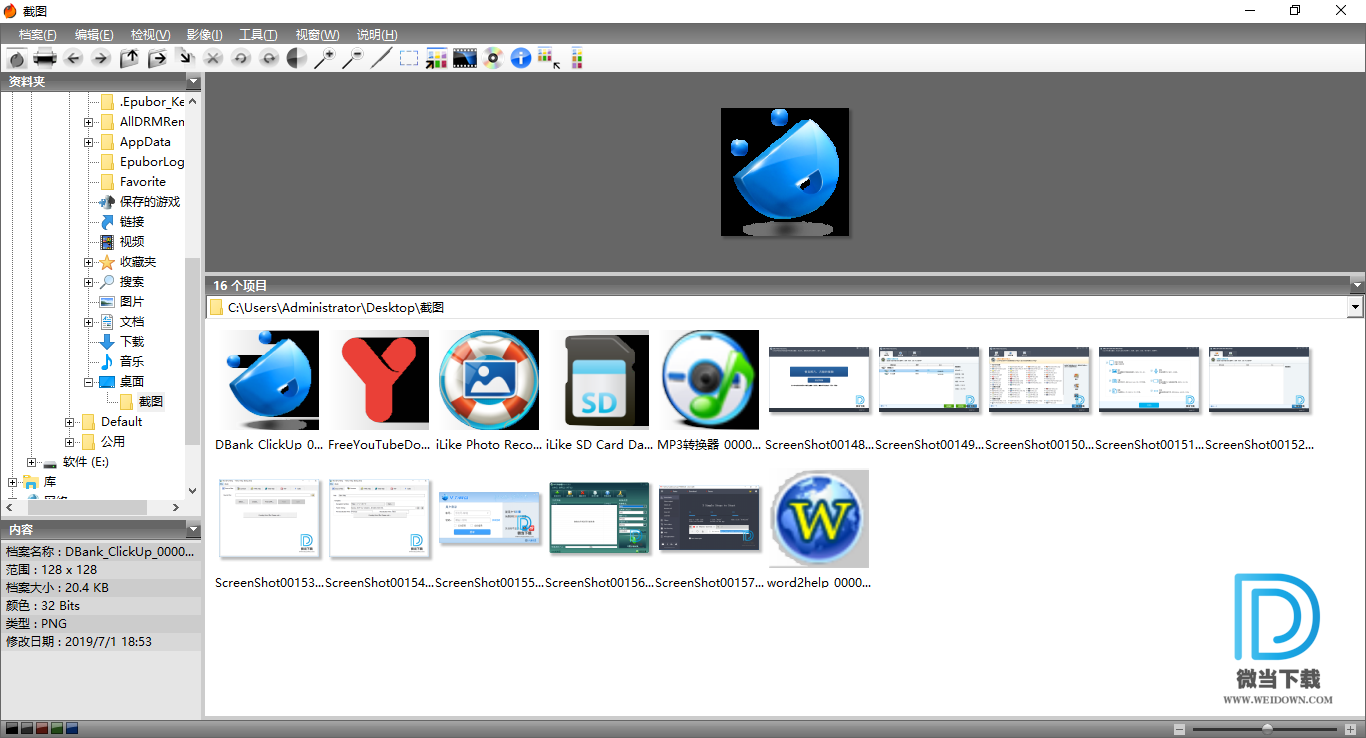Expand the AppData folder node
This screenshot has width=1366, height=738.
point(88,142)
